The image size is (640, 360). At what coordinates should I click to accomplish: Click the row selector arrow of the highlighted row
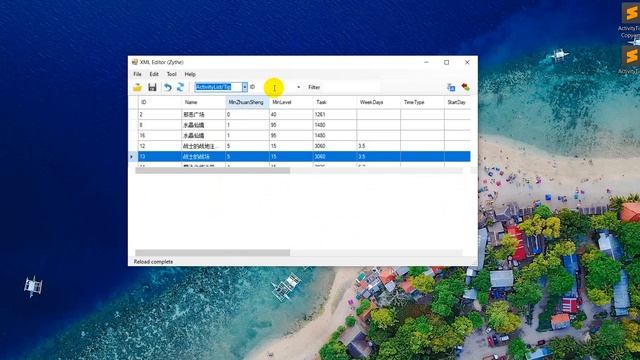(132, 157)
